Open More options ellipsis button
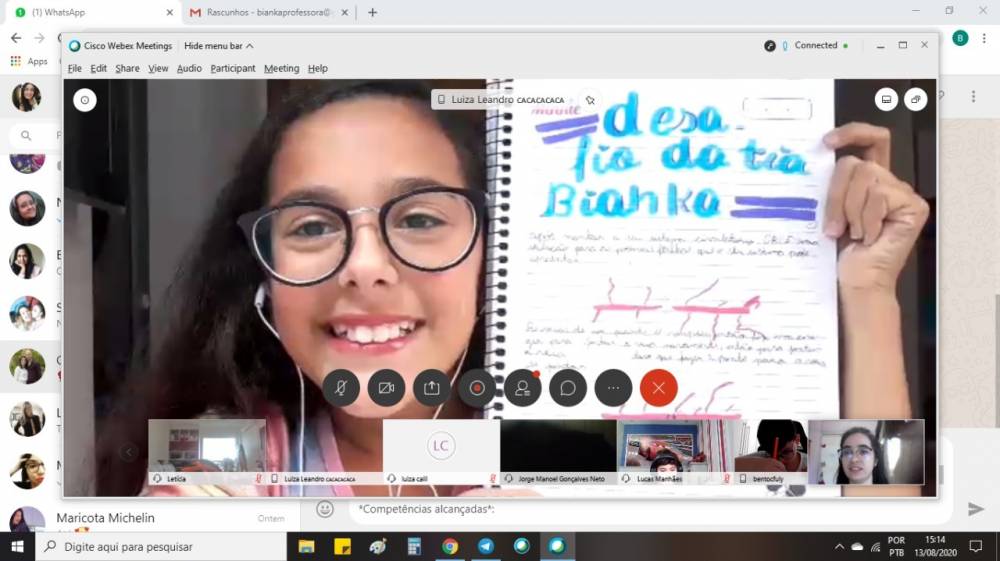Image resolution: width=1000 pixels, height=561 pixels. [x=613, y=388]
